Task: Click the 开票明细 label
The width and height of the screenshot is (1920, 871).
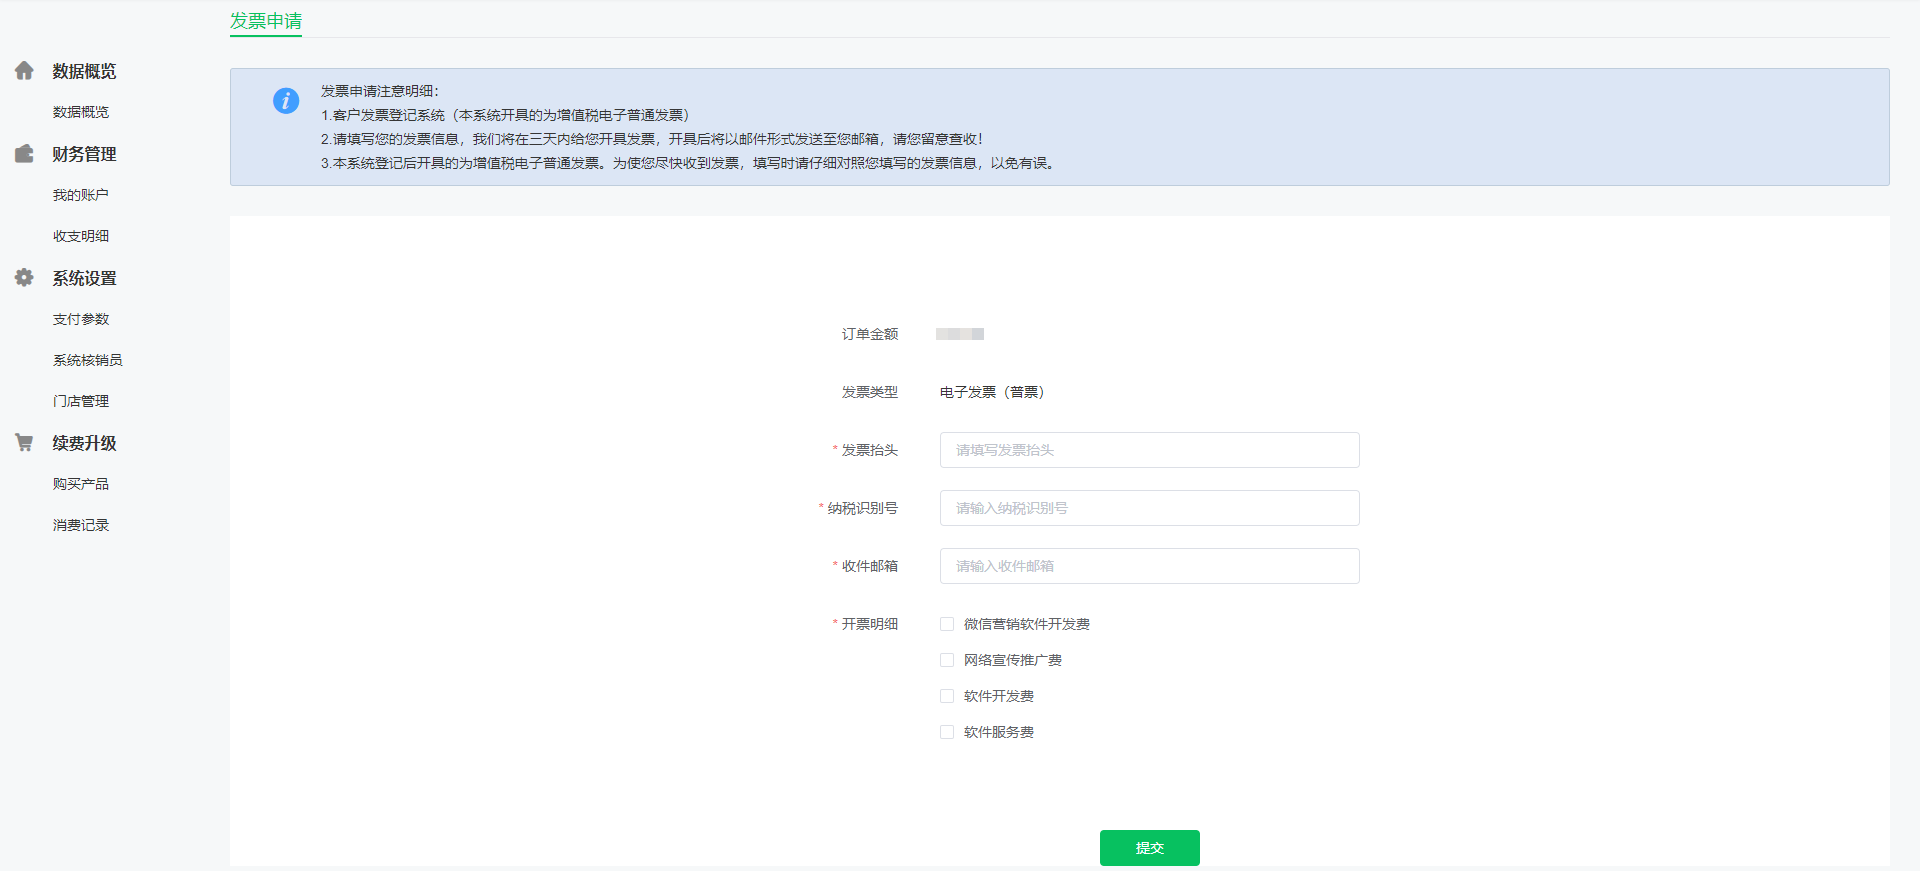Action: pos(870,624)
